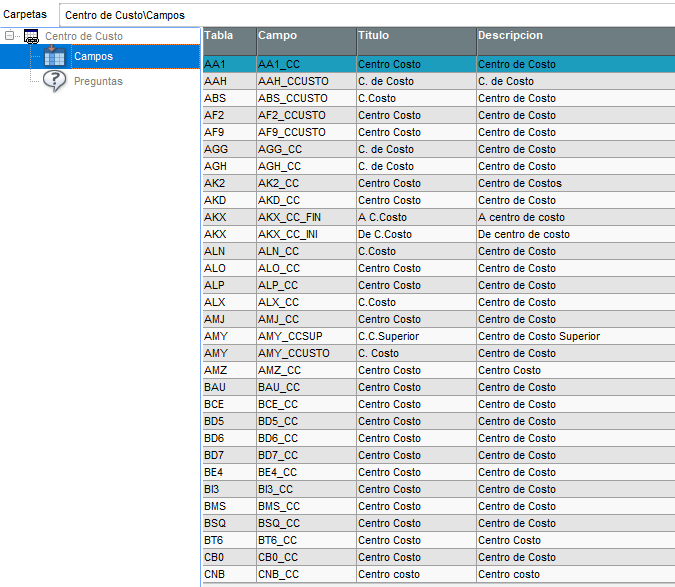Click the AGG table cell

coord(229,149)
